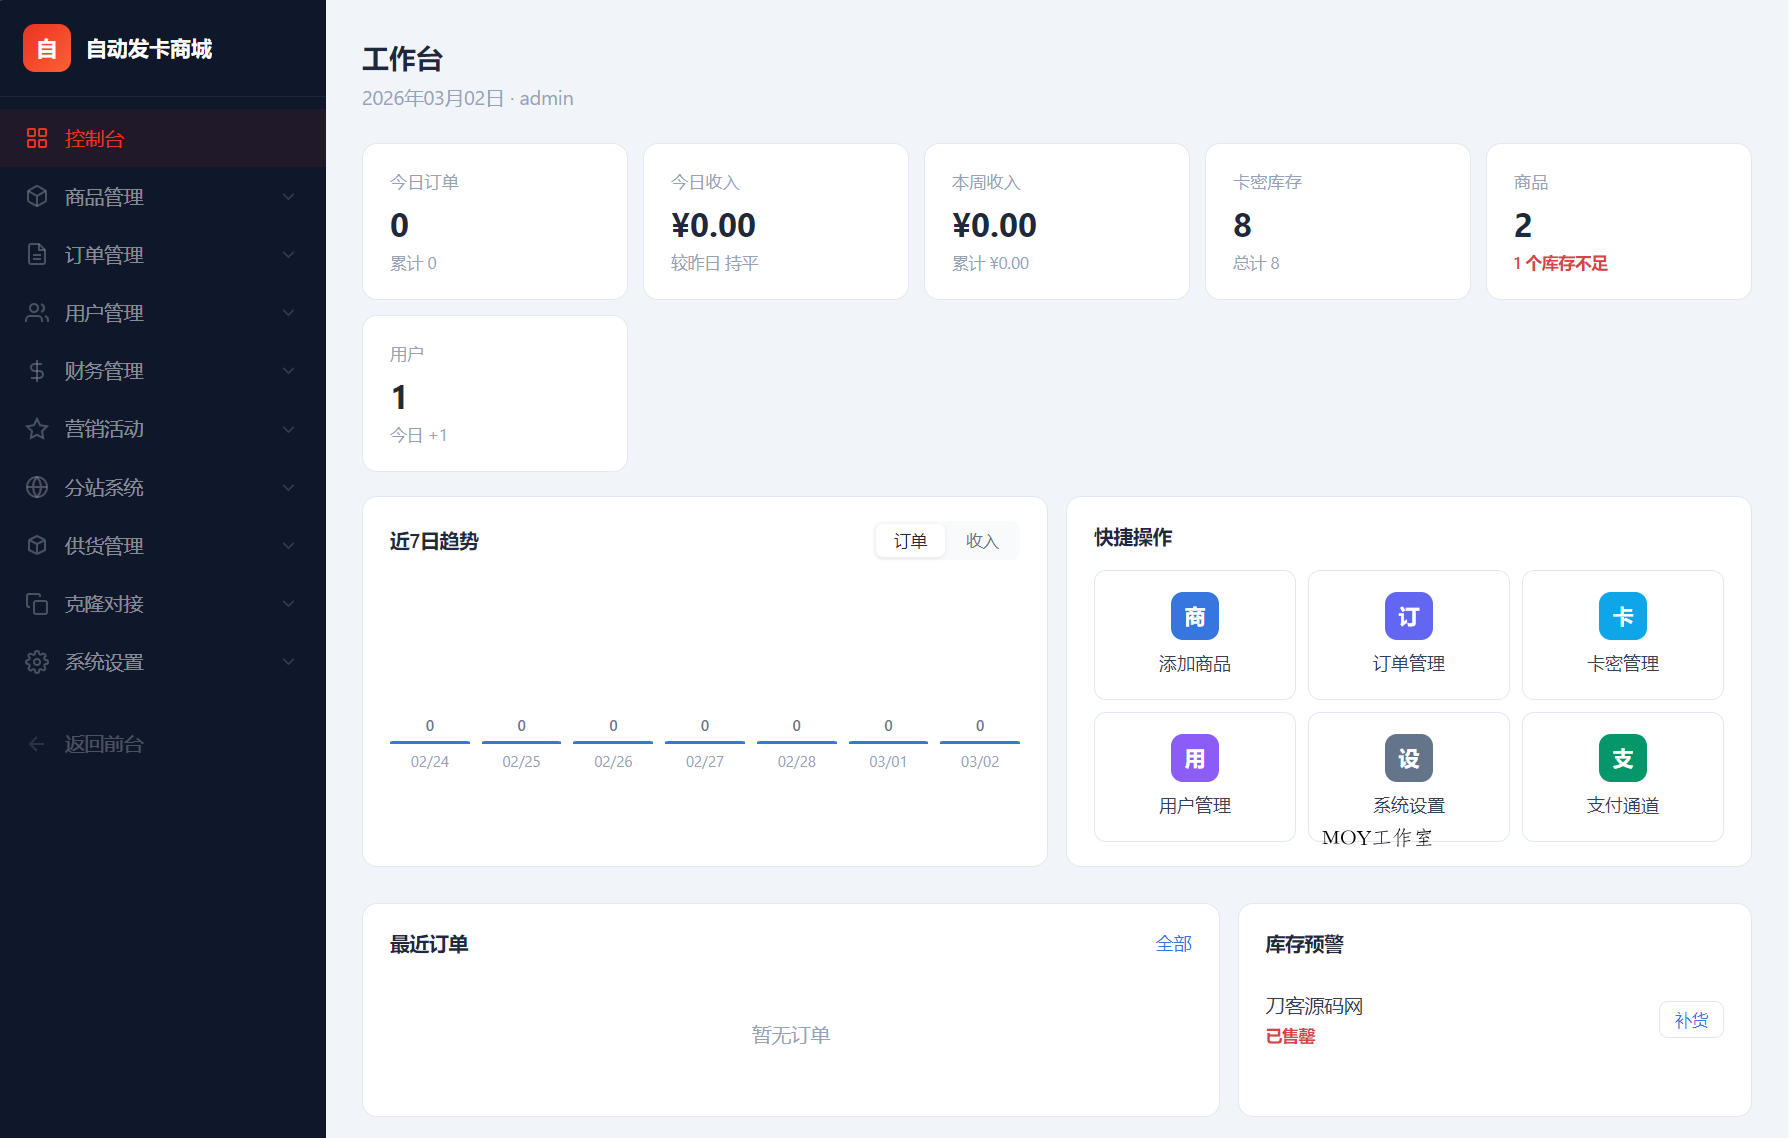
Task: Switch to the 收入 tab in trend chart
Action: (x=983, y=540)
